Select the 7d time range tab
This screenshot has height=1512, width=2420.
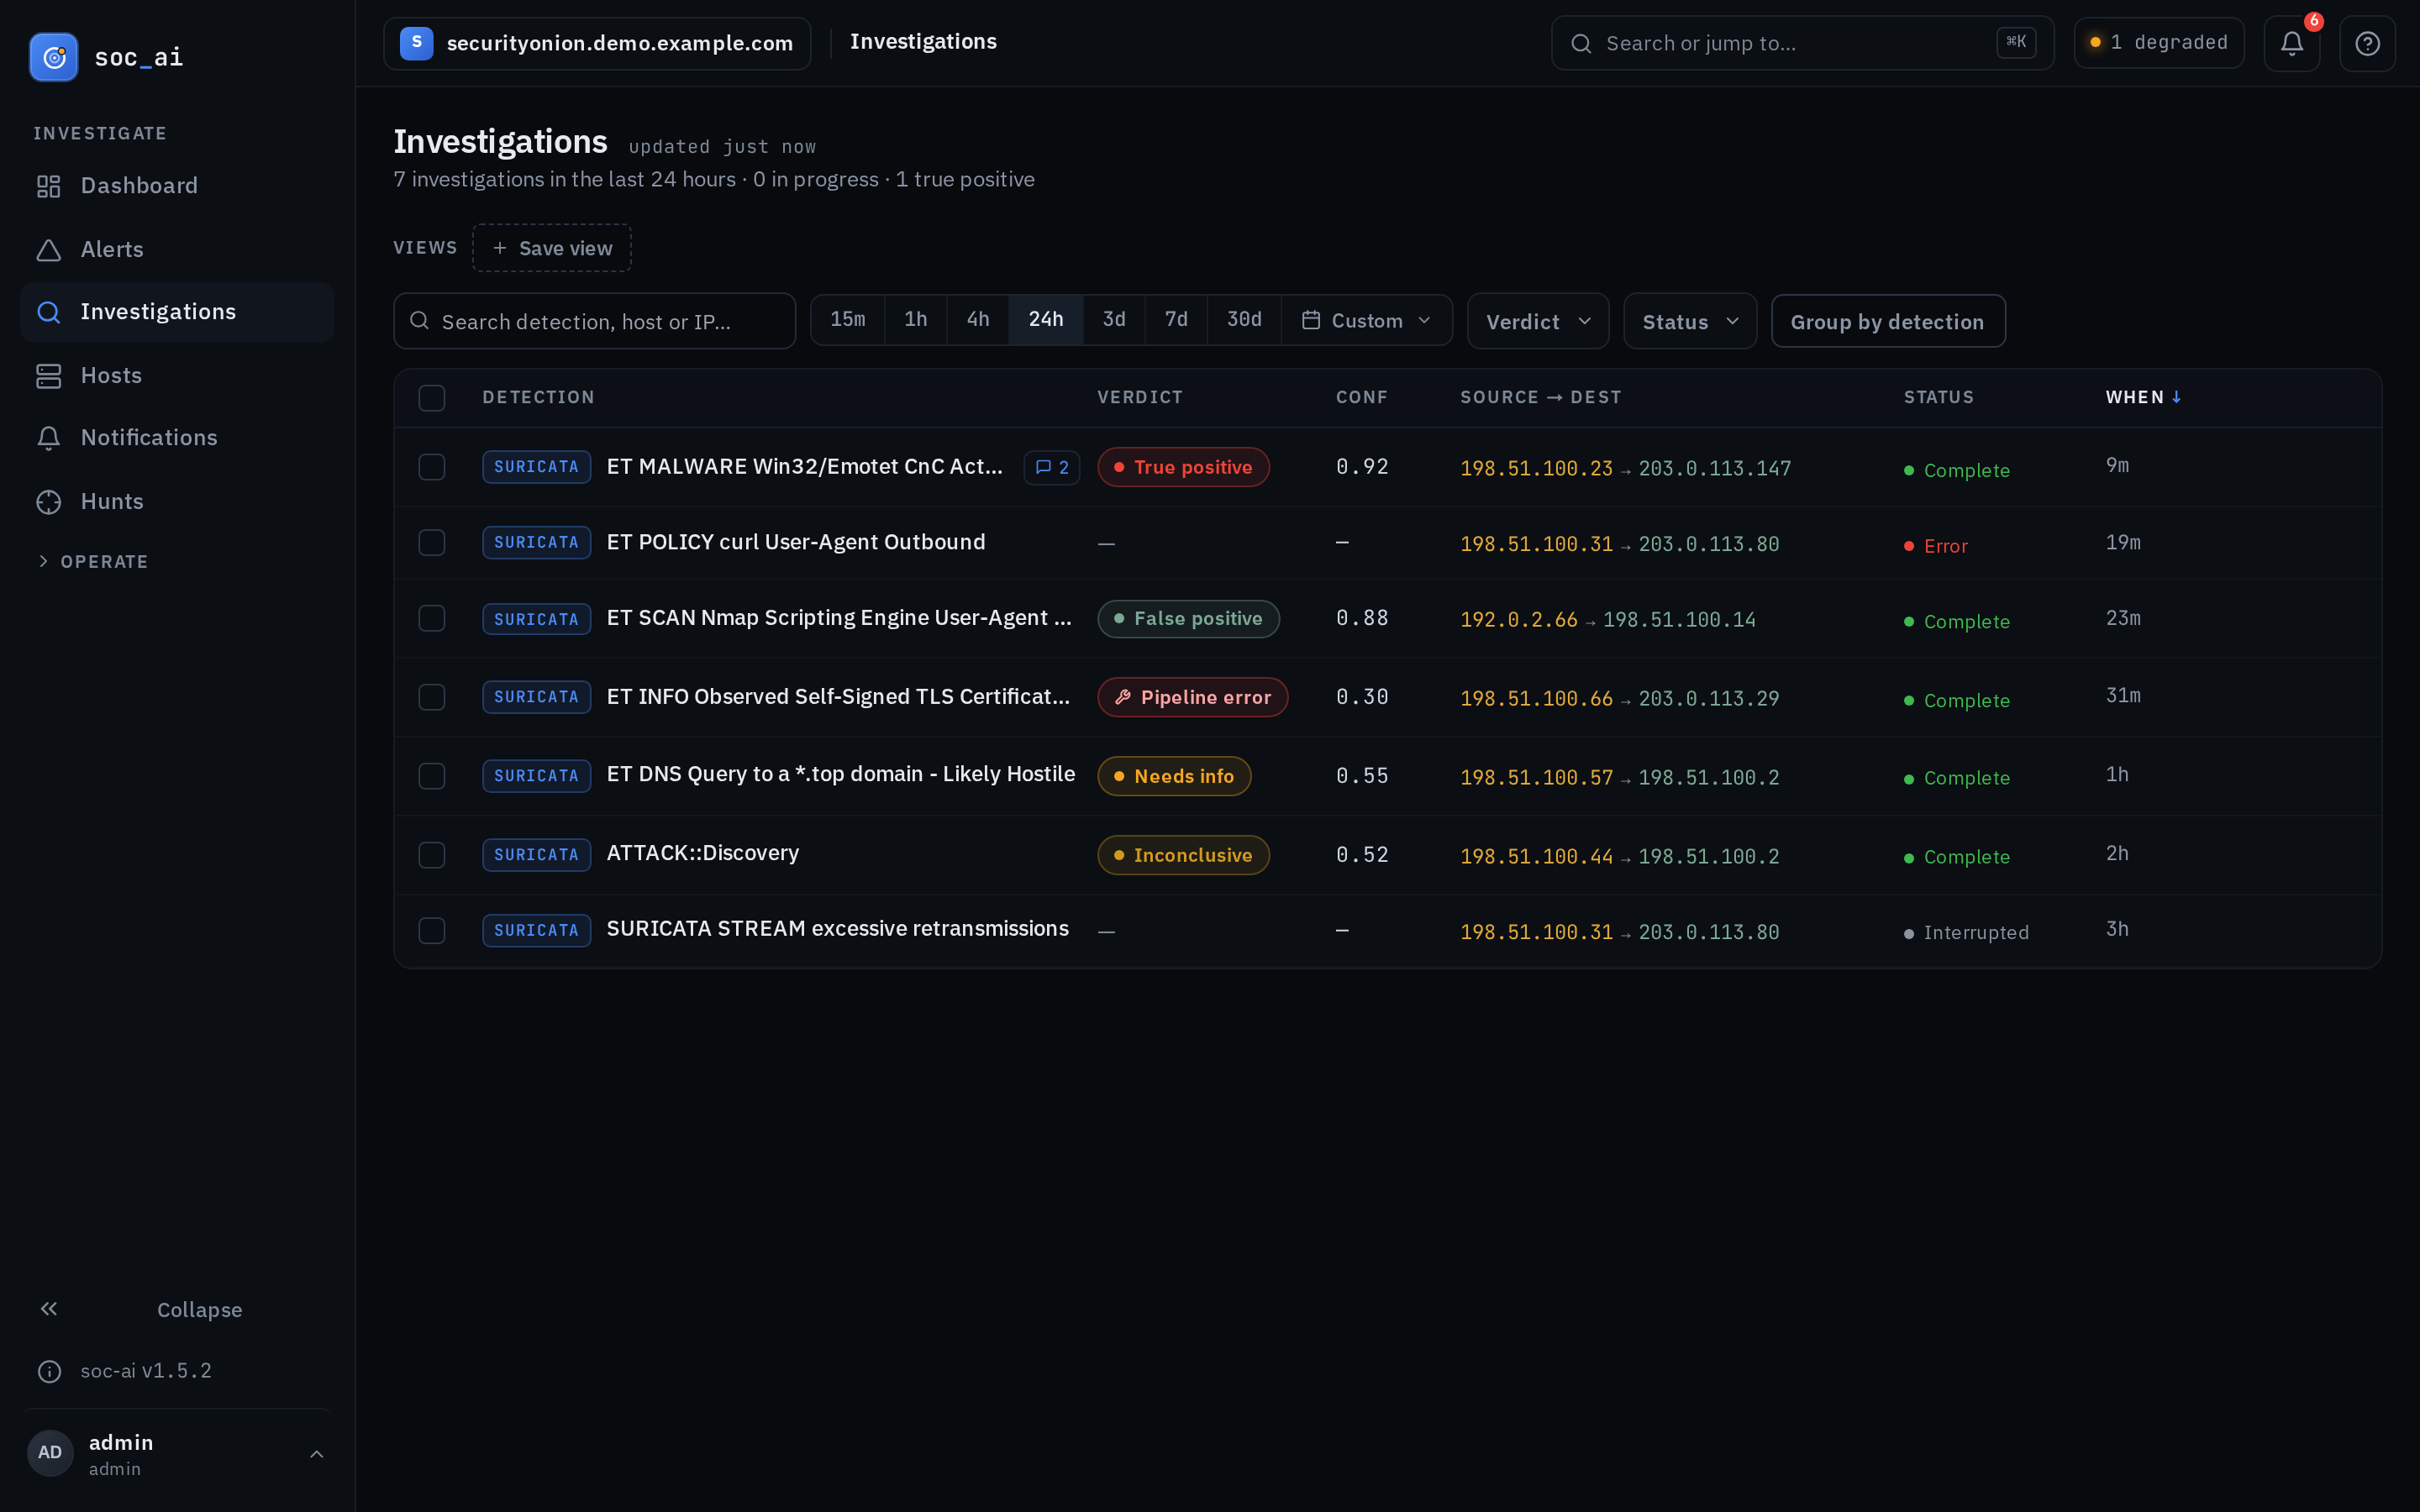tap(1176, 320)
